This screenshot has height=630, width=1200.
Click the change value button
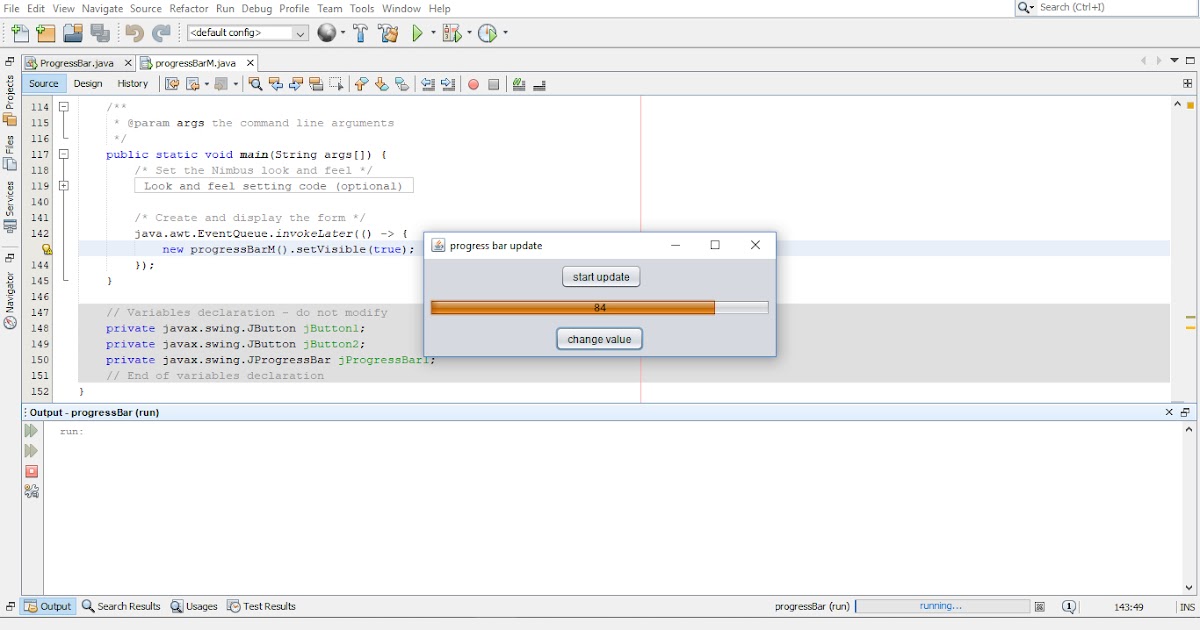tap(599, 338)
